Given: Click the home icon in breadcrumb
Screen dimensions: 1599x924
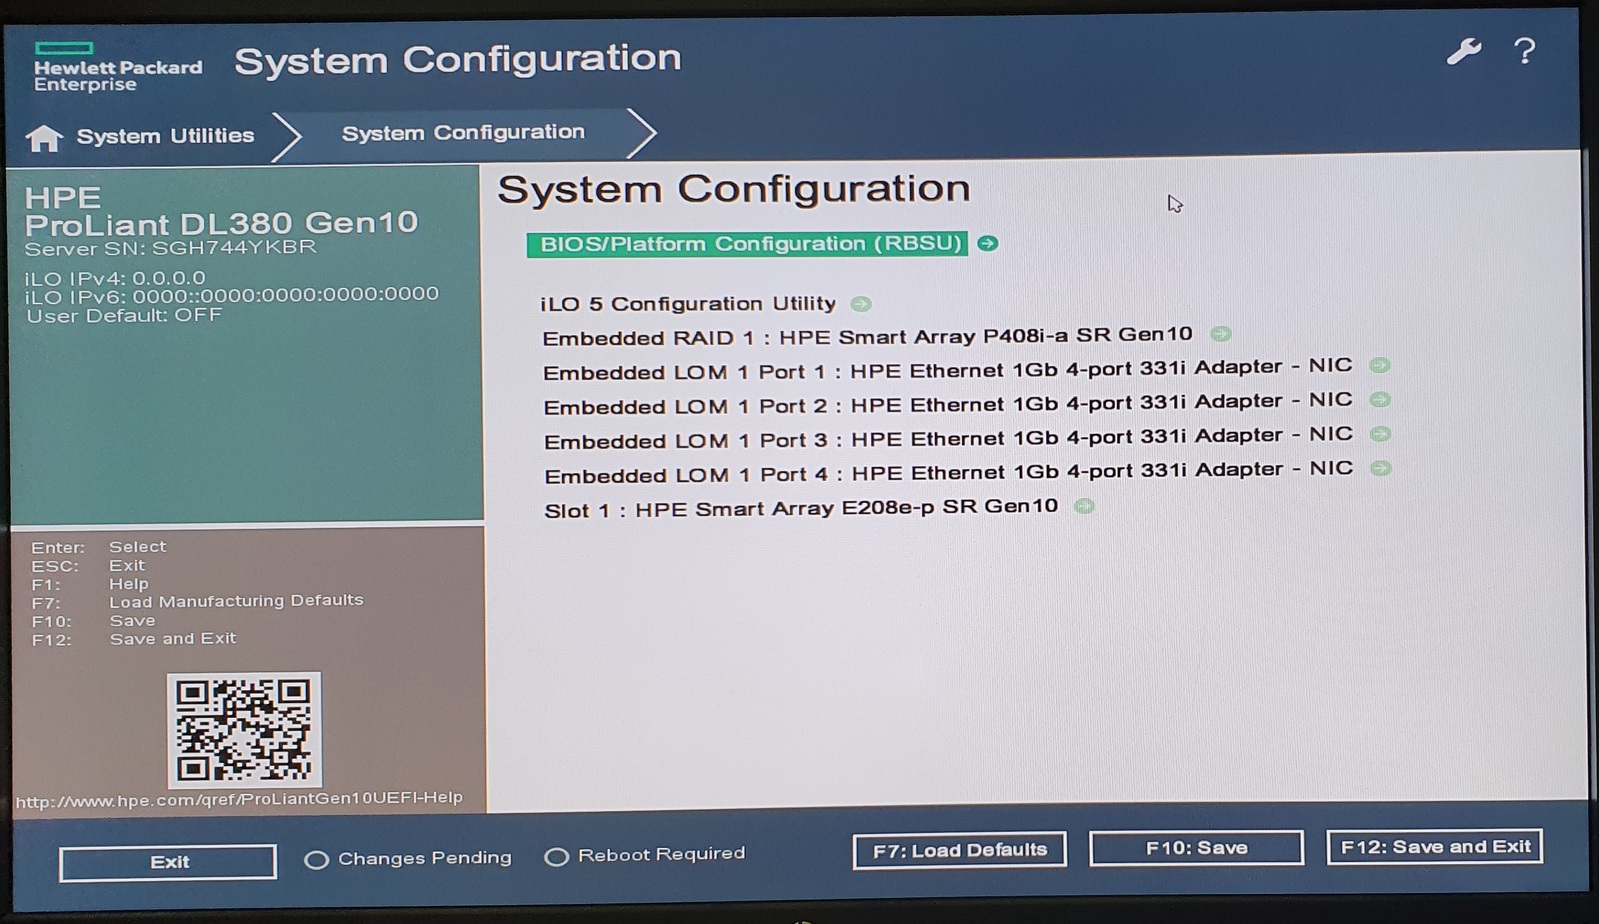Looking at the screenshot, I should pyautogui.click(x=44, y=138).
